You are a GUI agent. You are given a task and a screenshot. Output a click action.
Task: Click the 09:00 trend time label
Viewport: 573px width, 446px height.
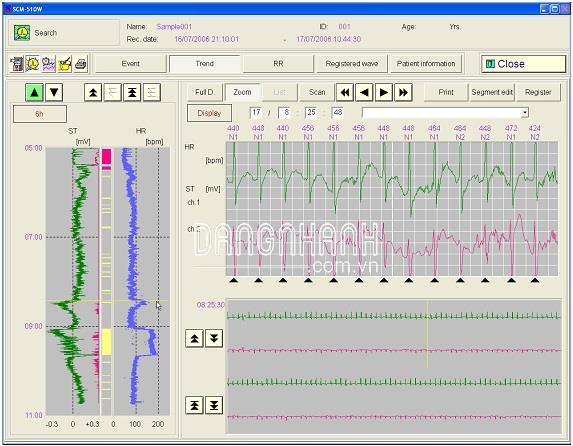(x=34, y=326)
